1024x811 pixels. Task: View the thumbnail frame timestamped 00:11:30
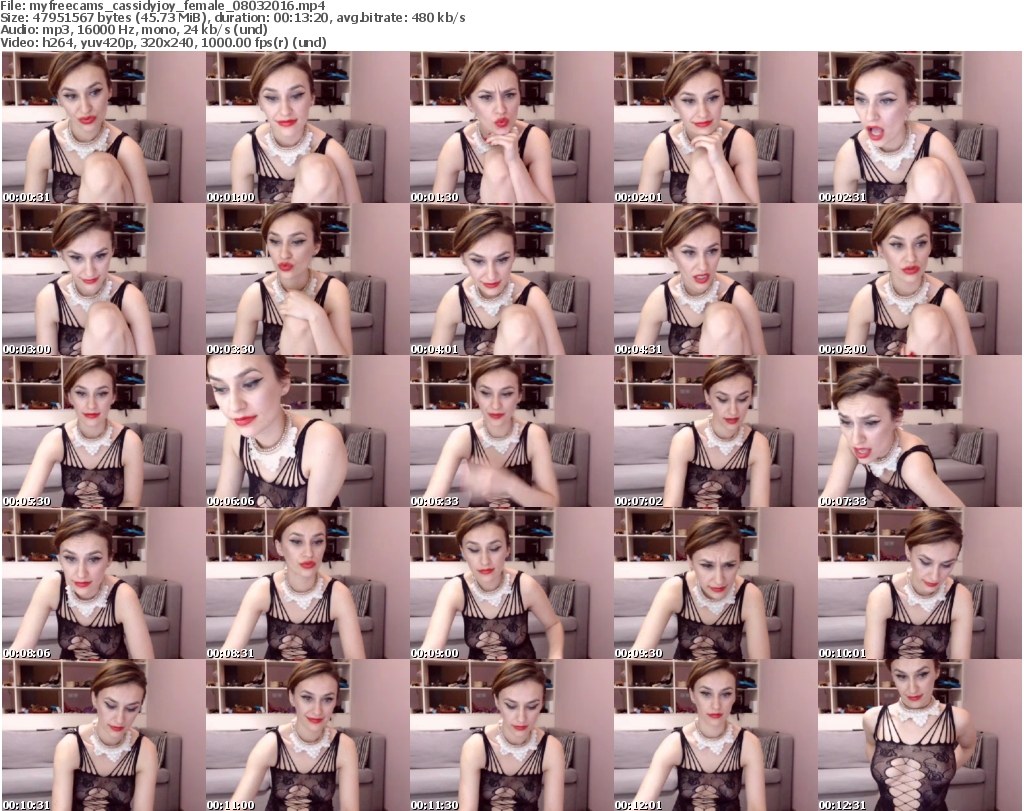coord(511,735)
